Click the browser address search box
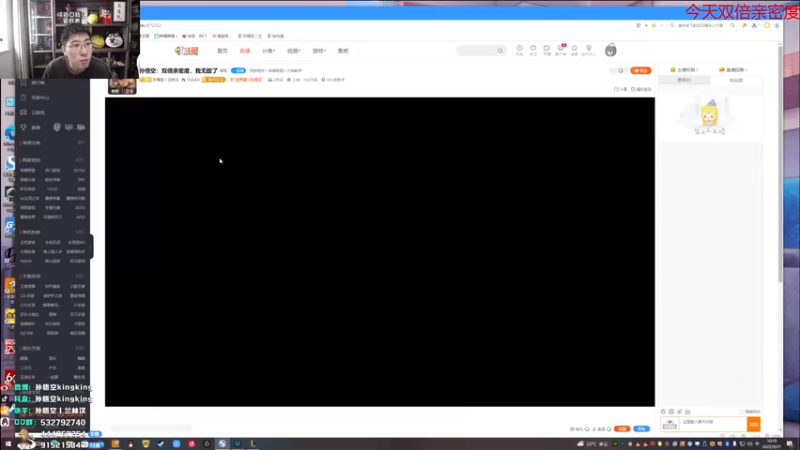 click(x=703, y=25)
